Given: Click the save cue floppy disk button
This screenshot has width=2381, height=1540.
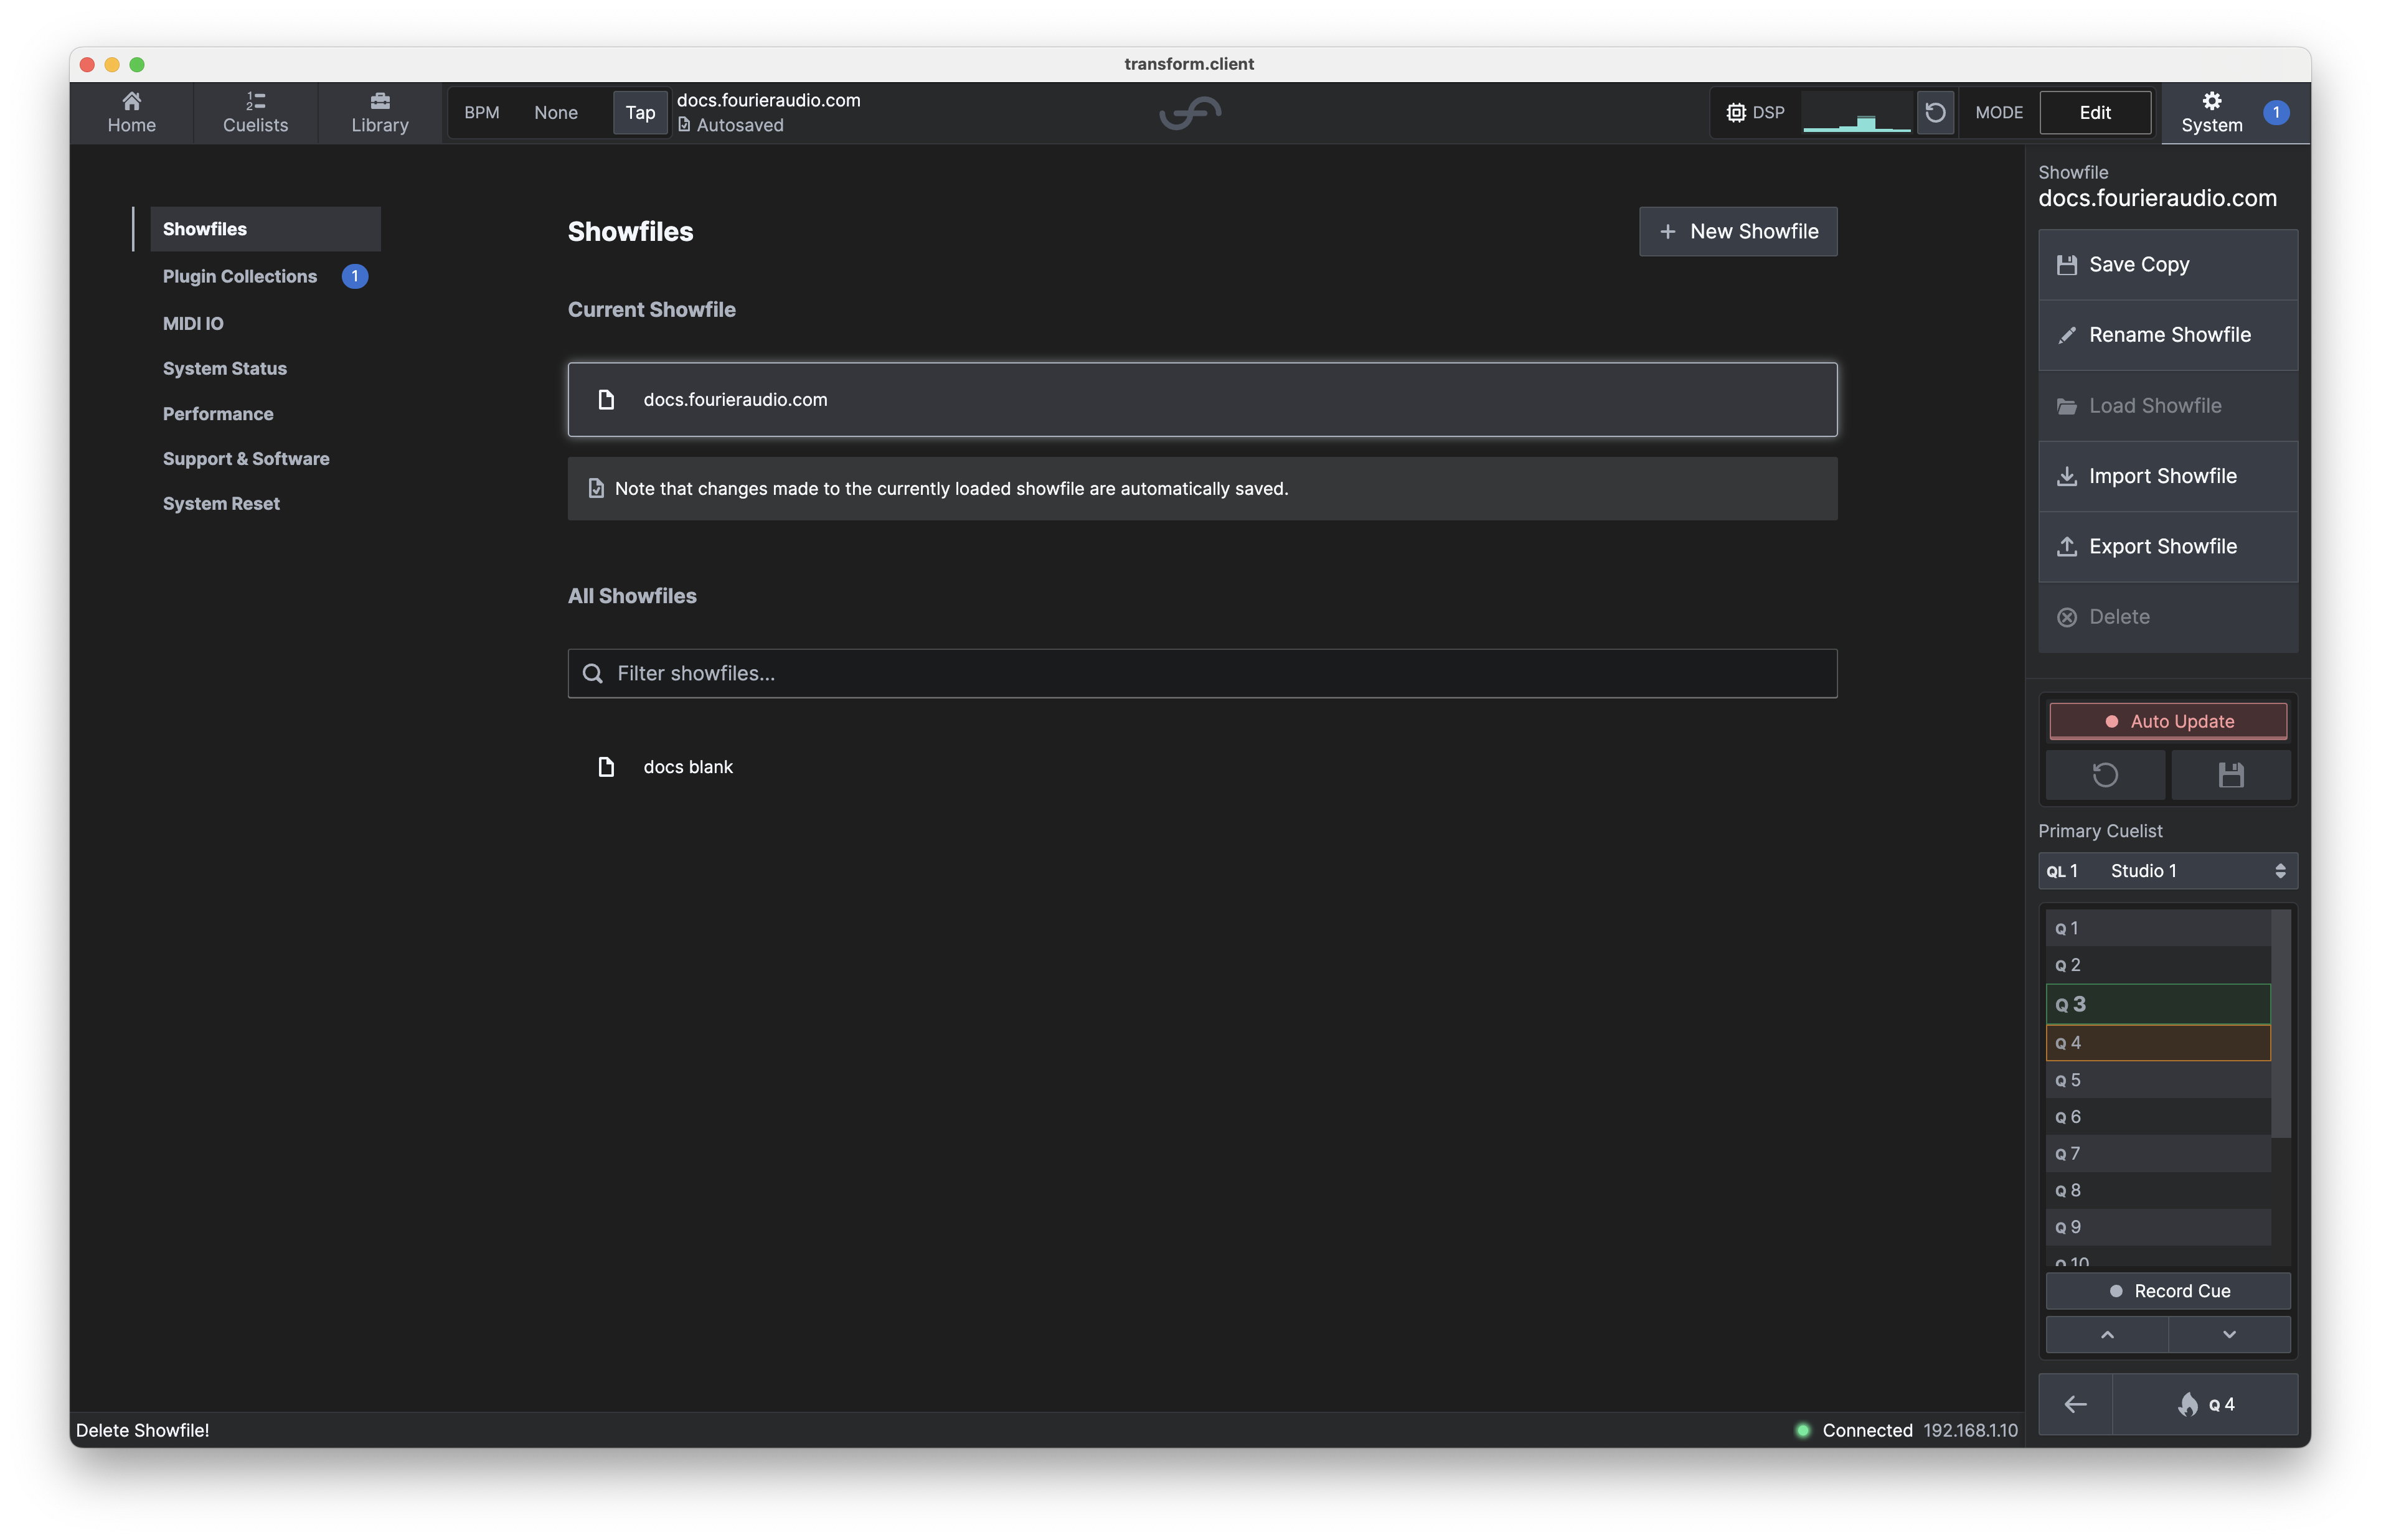Looking at the screenshot, I should [x=2230, y=775].
